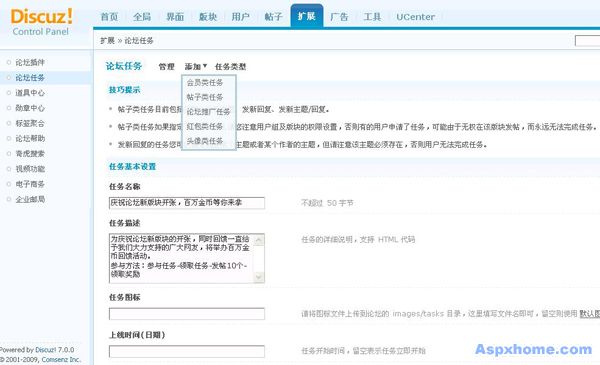The image size is (600, 365).
Task: Choose 会员类任务 from the dropdown
Action: [x=205, y=83]
